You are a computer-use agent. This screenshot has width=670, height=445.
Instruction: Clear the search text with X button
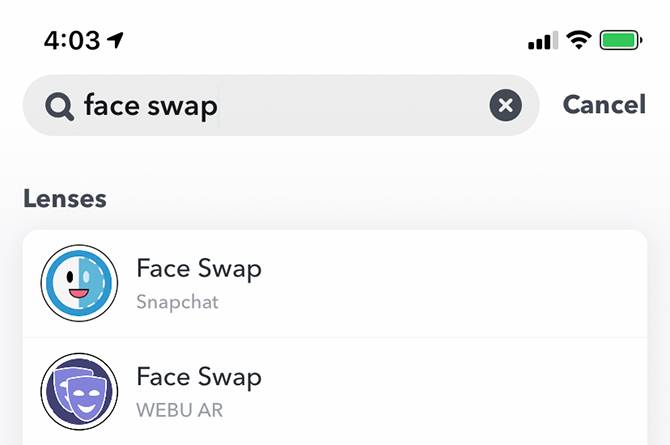pos(506,105)
